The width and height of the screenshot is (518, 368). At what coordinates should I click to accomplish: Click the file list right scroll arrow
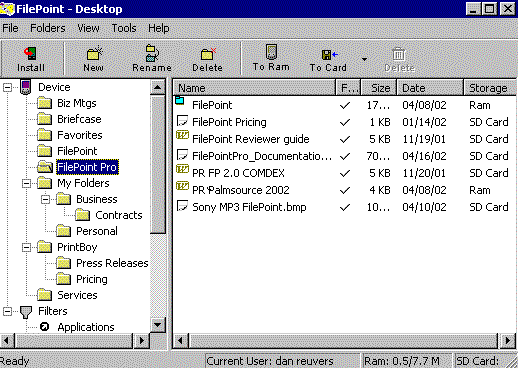click(x=507, y=341)
